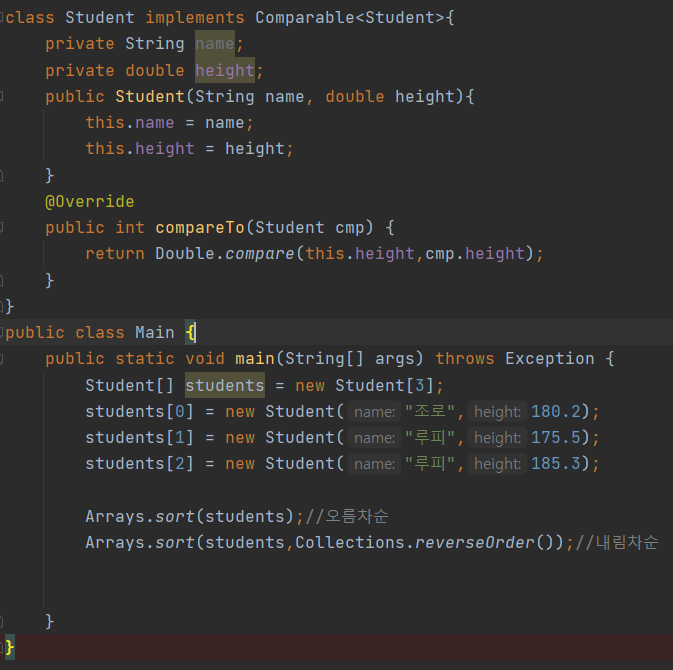The height and width of the screenshot is (670, 673).
Task: Click 'throws' keyword
Action: click(465, 359)
